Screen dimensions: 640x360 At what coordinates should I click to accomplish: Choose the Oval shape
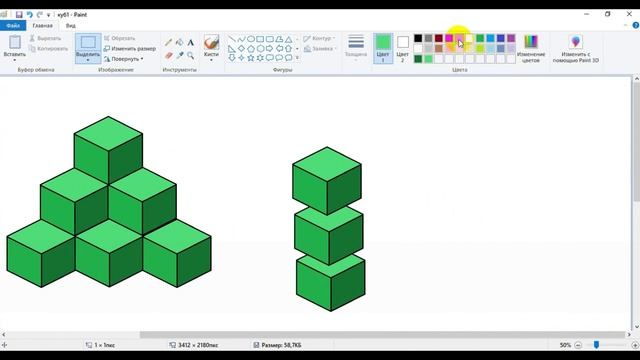[251, 39]
